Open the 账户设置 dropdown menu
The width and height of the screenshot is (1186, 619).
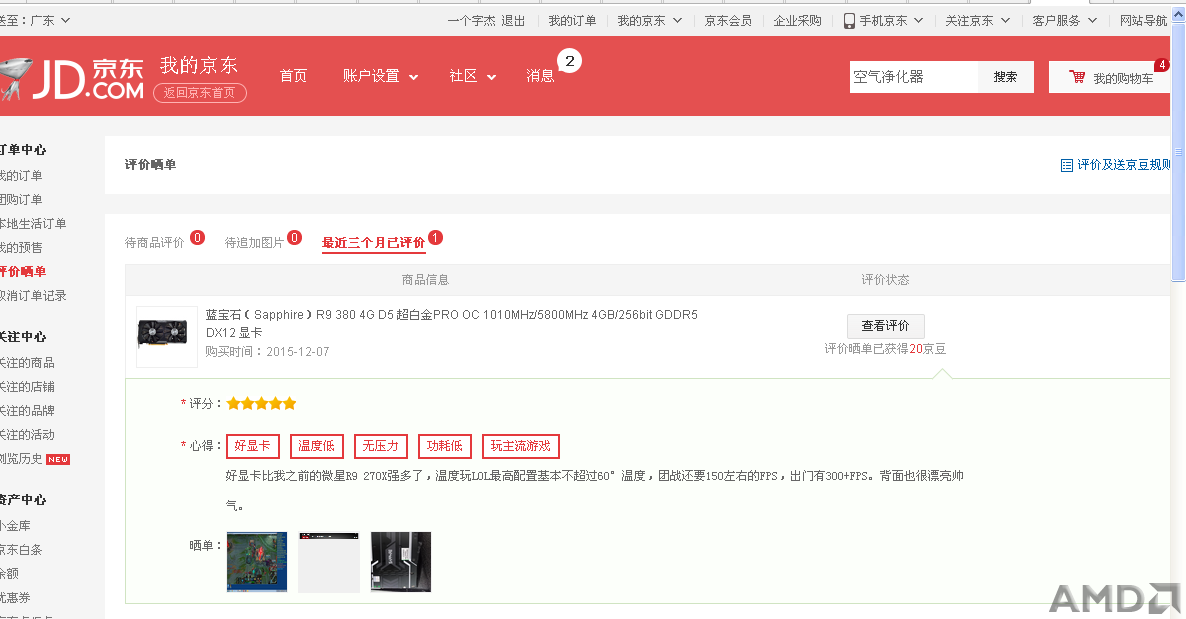[x=380, y=76]
